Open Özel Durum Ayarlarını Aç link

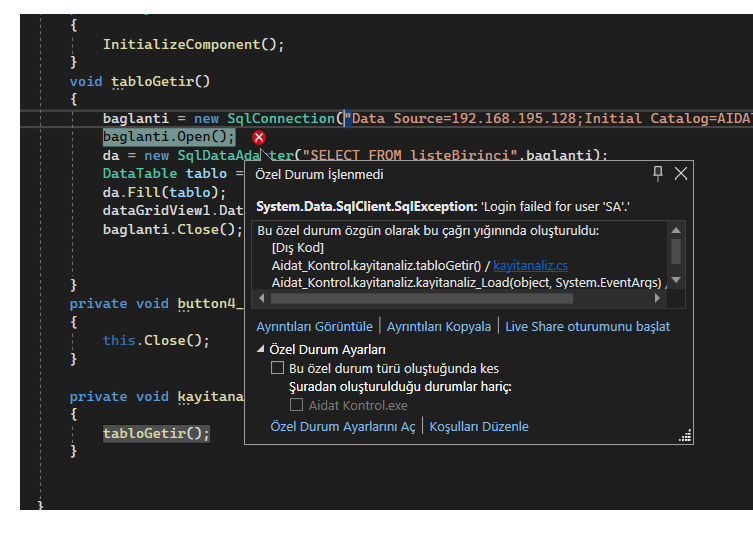click(342, 426)
